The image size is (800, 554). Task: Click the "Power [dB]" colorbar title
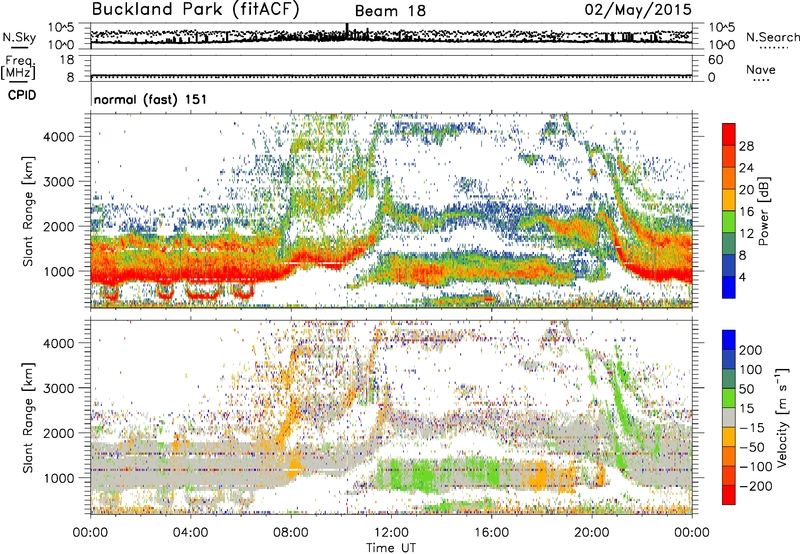(764, 211)
